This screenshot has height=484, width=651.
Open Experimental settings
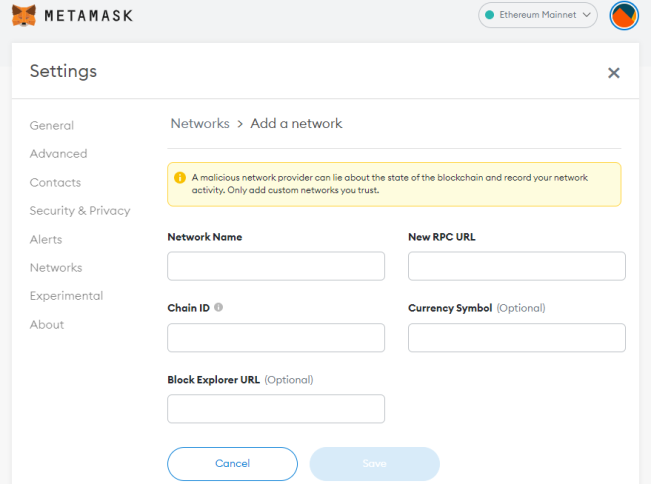[66, 296]
